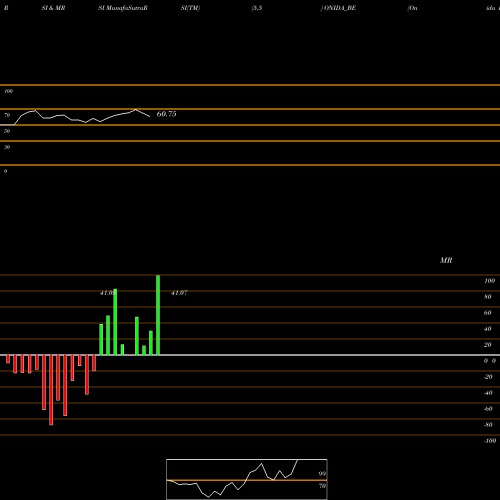Click the 0 level label on RSI axis

(x=5, y=171)
